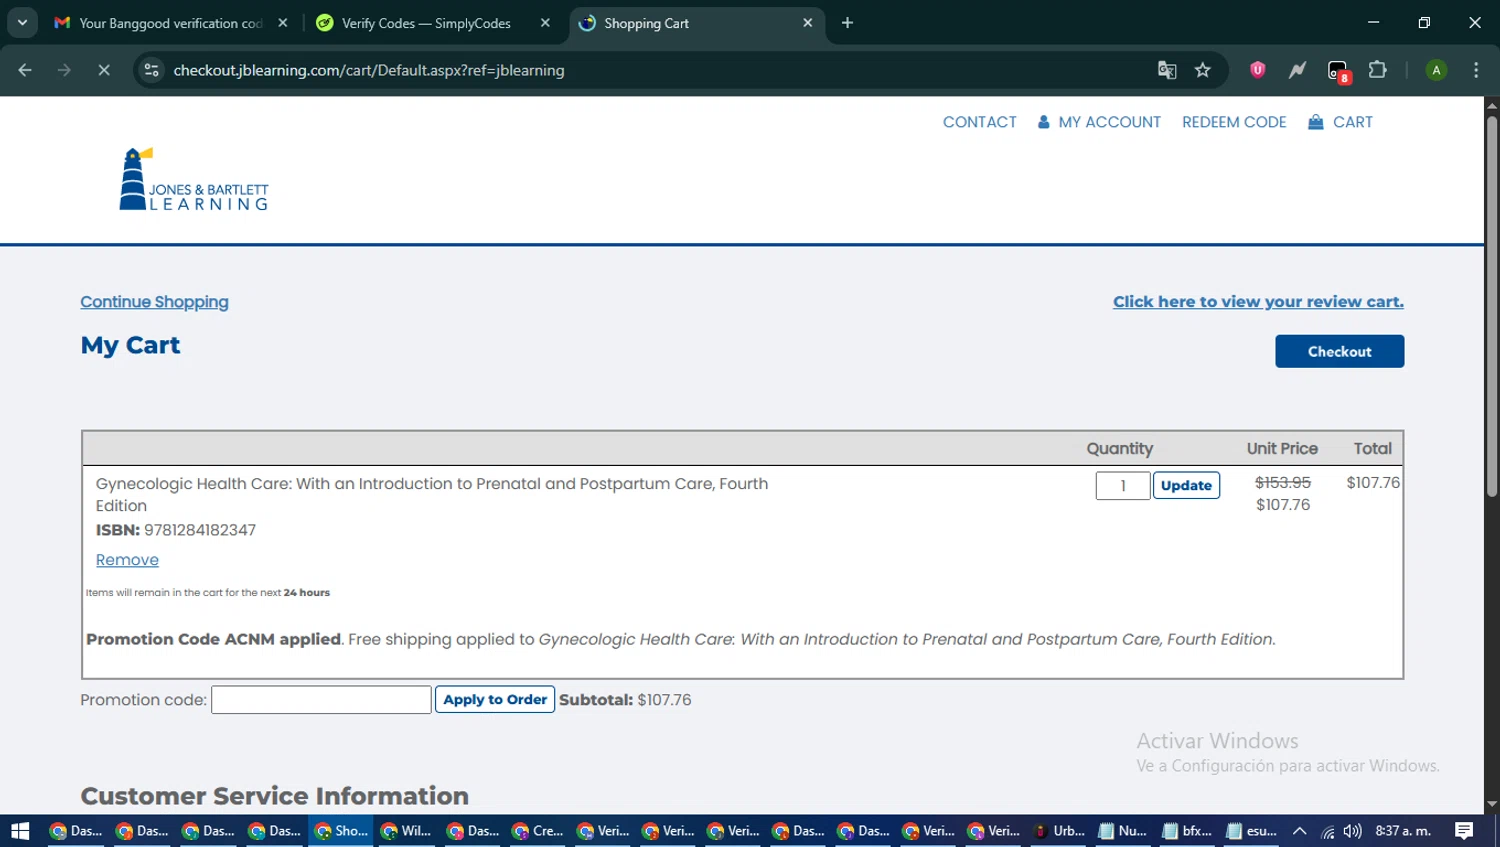Show hidden system tray icons

1299,831
